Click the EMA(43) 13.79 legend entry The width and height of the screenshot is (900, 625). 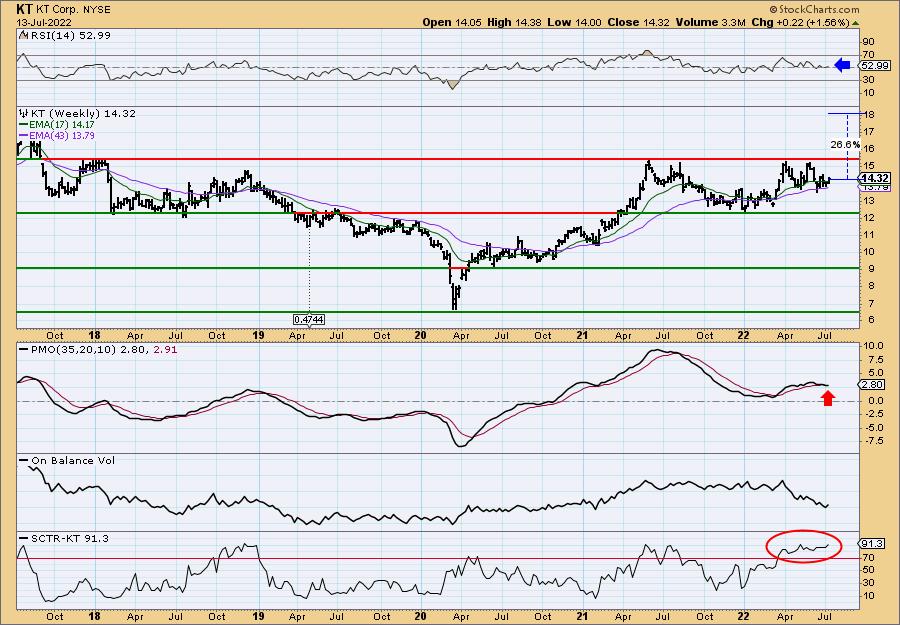pos(62,136)
